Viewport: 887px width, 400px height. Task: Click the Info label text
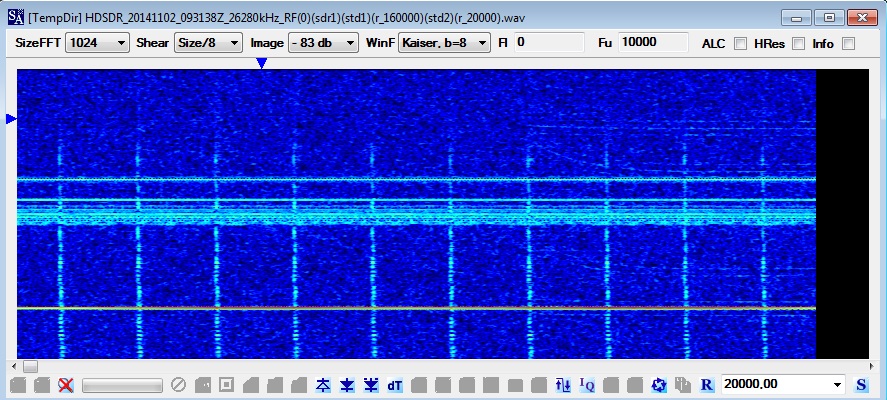coord(823,44)
